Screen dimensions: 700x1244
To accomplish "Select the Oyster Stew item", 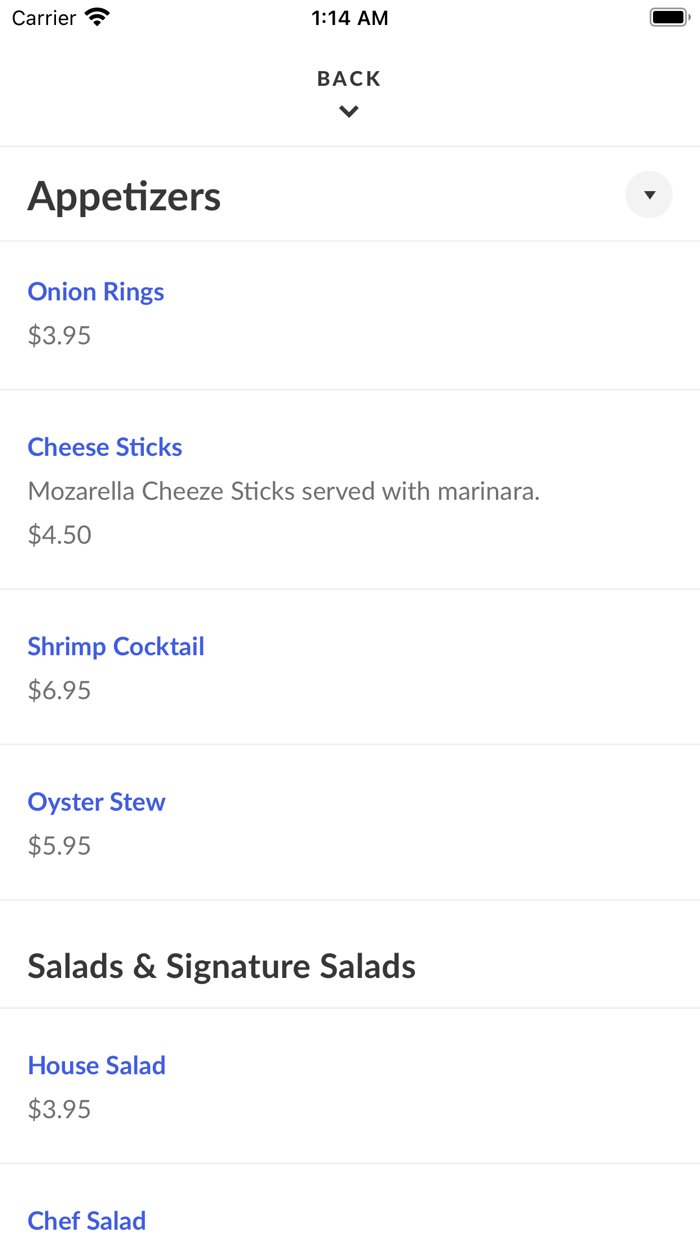I will [x=97, y=802].
